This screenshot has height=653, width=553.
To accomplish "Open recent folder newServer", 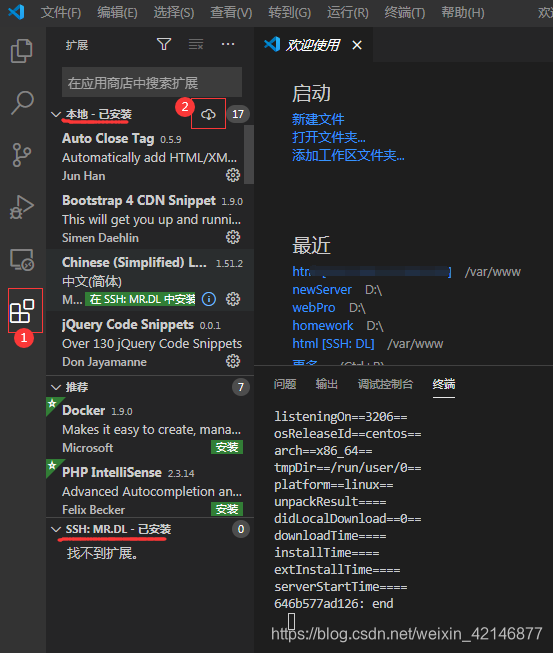I will pyautogui.click(x=322, y=289).
